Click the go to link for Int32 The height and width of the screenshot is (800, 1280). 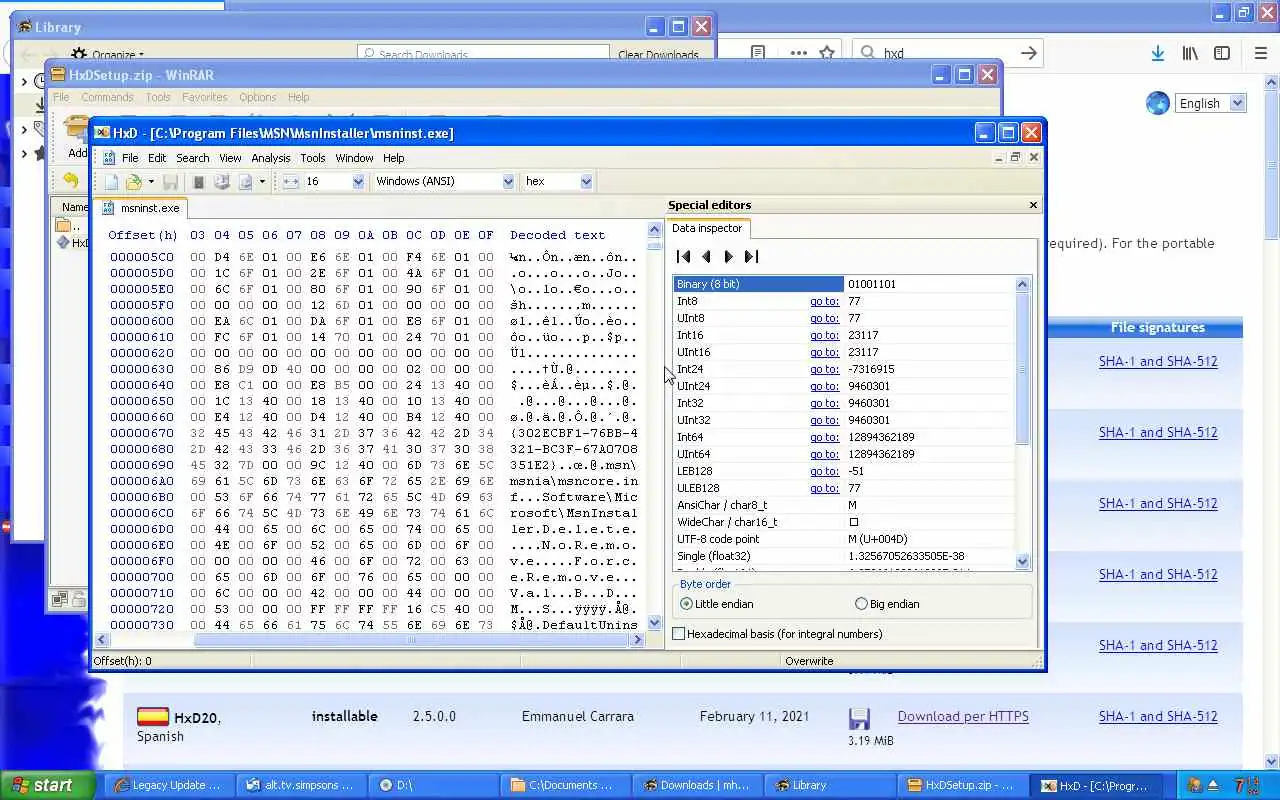click(824, 403)
